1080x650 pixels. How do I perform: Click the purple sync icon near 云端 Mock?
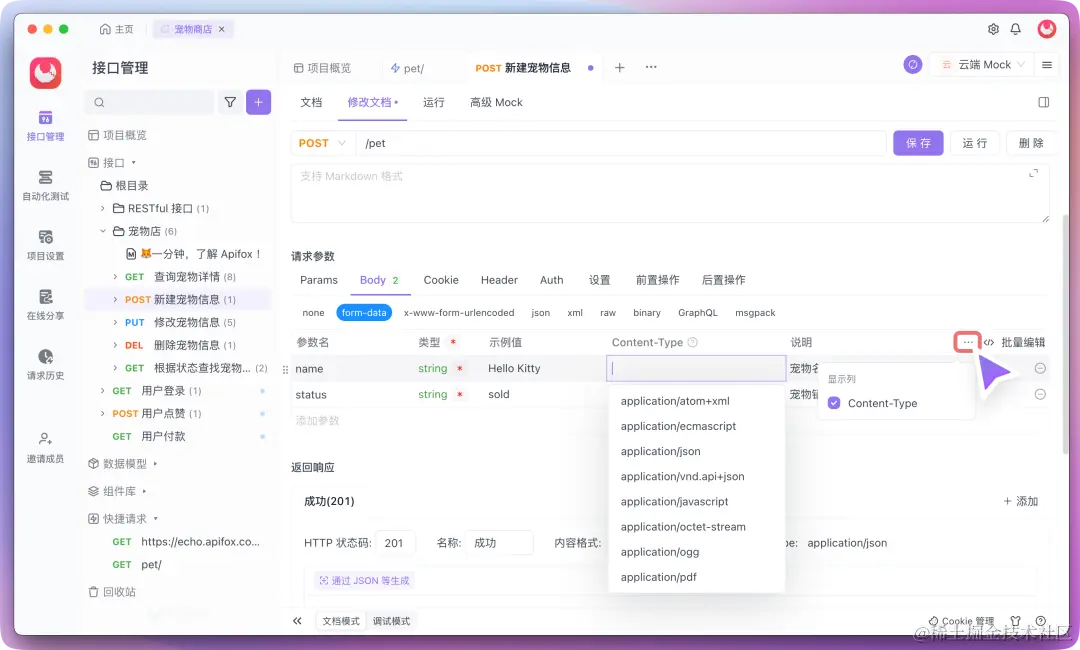click(x=911, y=64)
